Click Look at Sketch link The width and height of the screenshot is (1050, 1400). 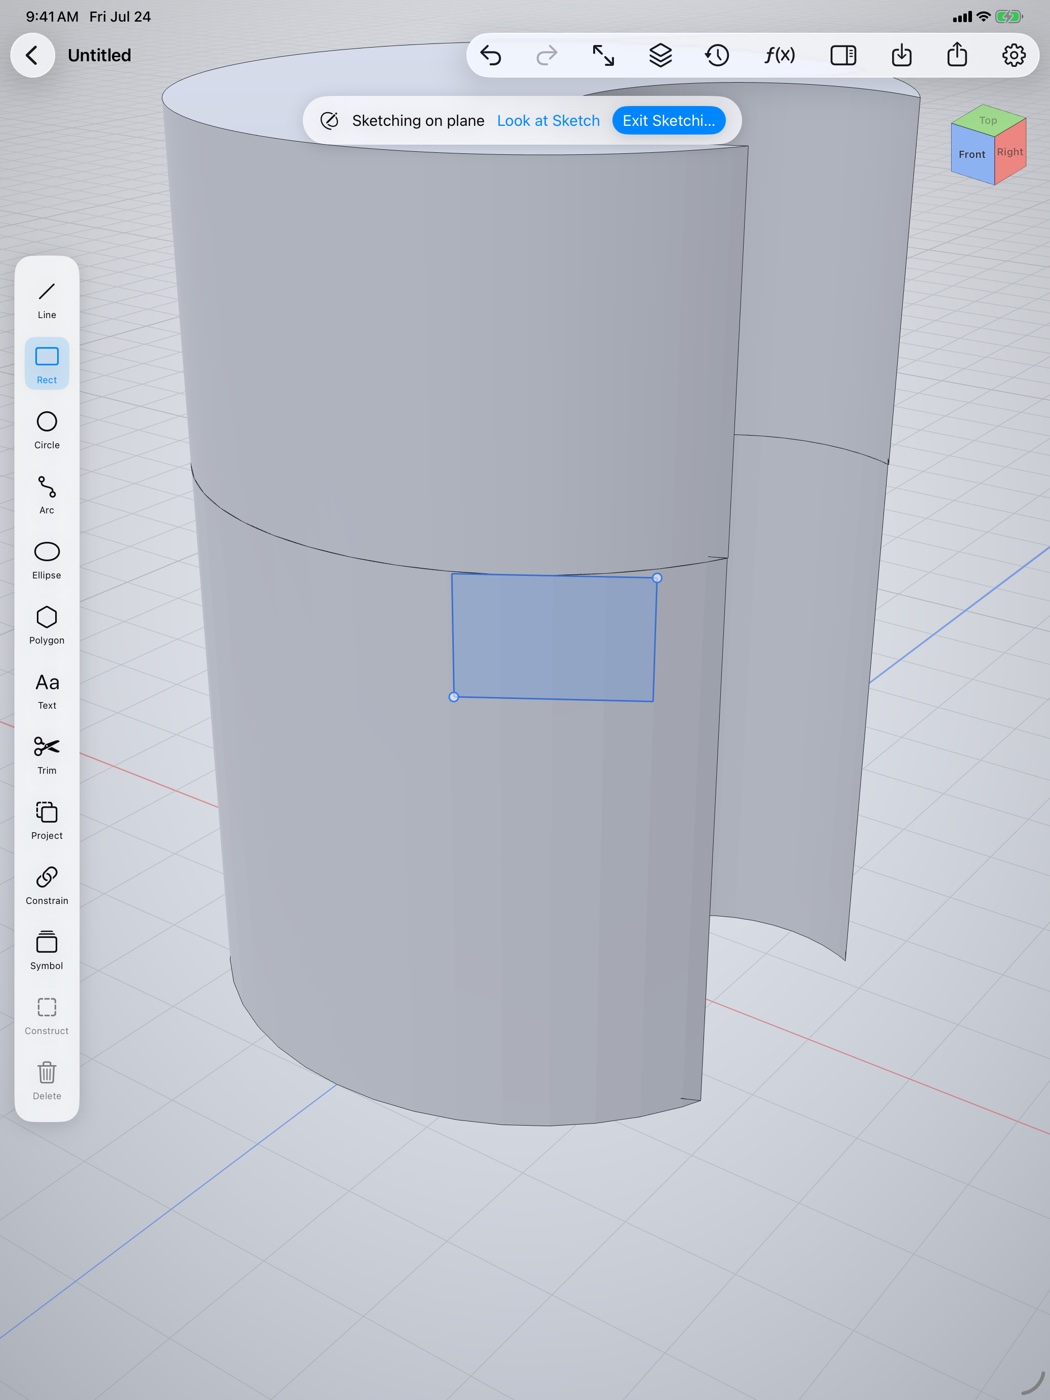point(548,120)
